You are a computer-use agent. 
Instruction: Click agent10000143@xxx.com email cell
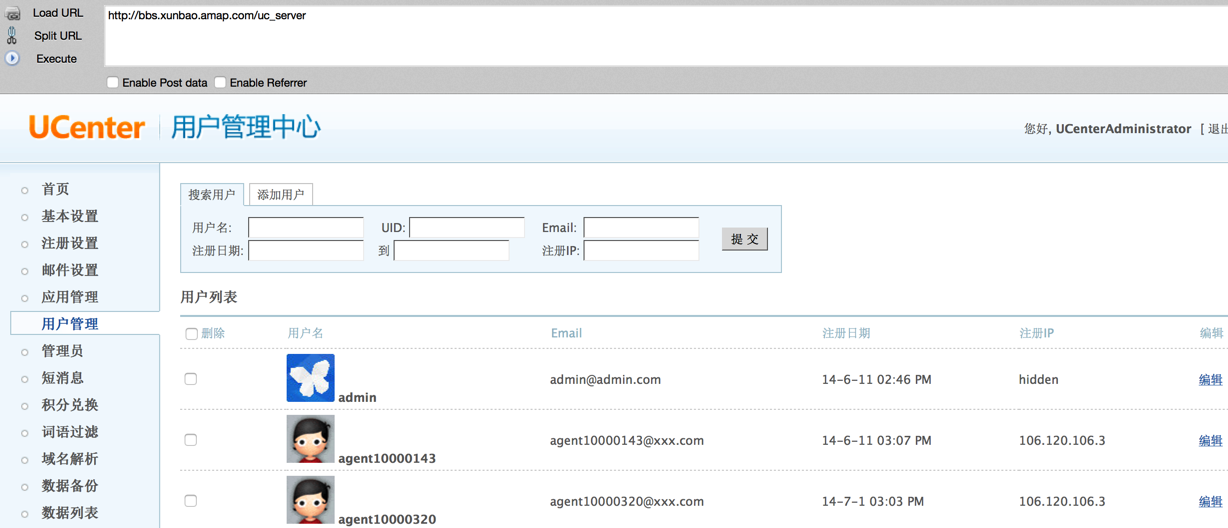tap(627, 441)
